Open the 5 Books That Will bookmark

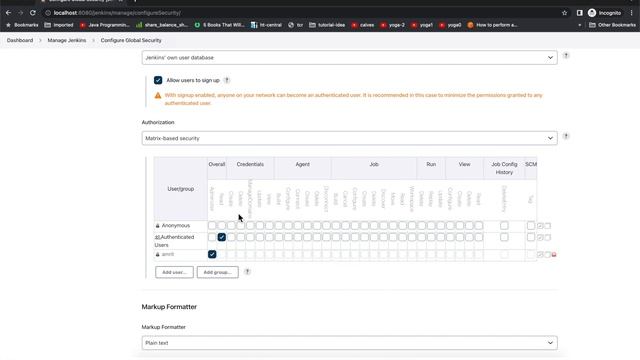[x=220, y=25]
